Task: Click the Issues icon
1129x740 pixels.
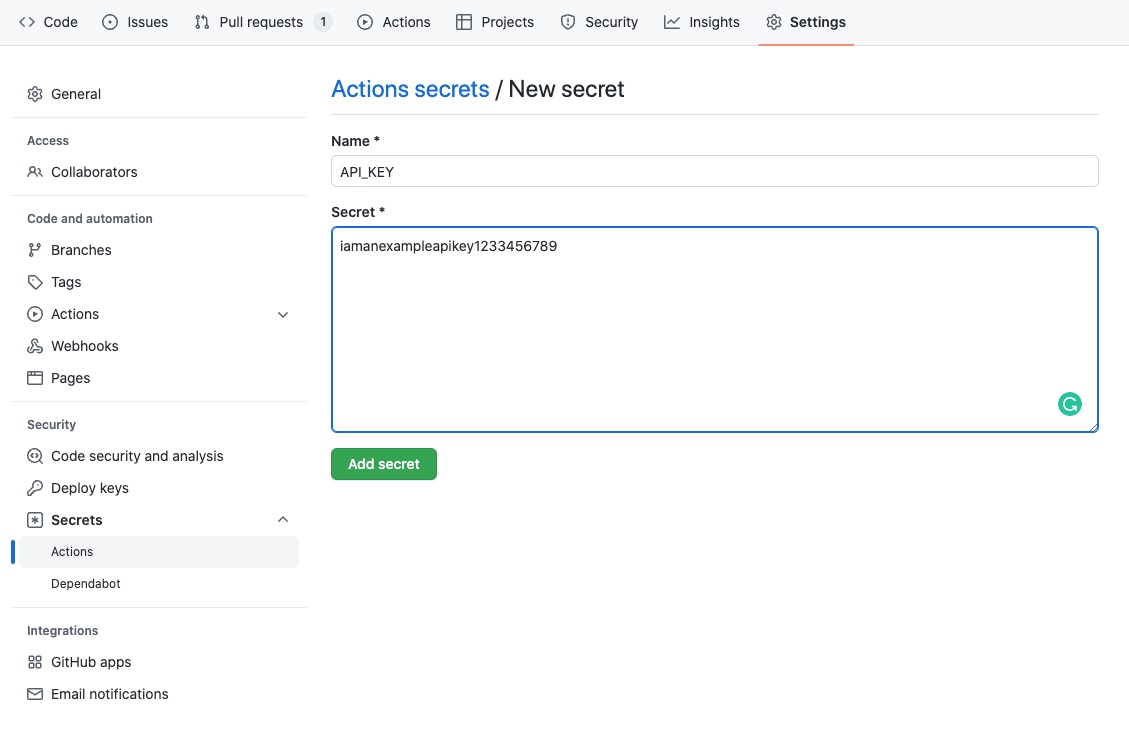Action: pos(110,21)
